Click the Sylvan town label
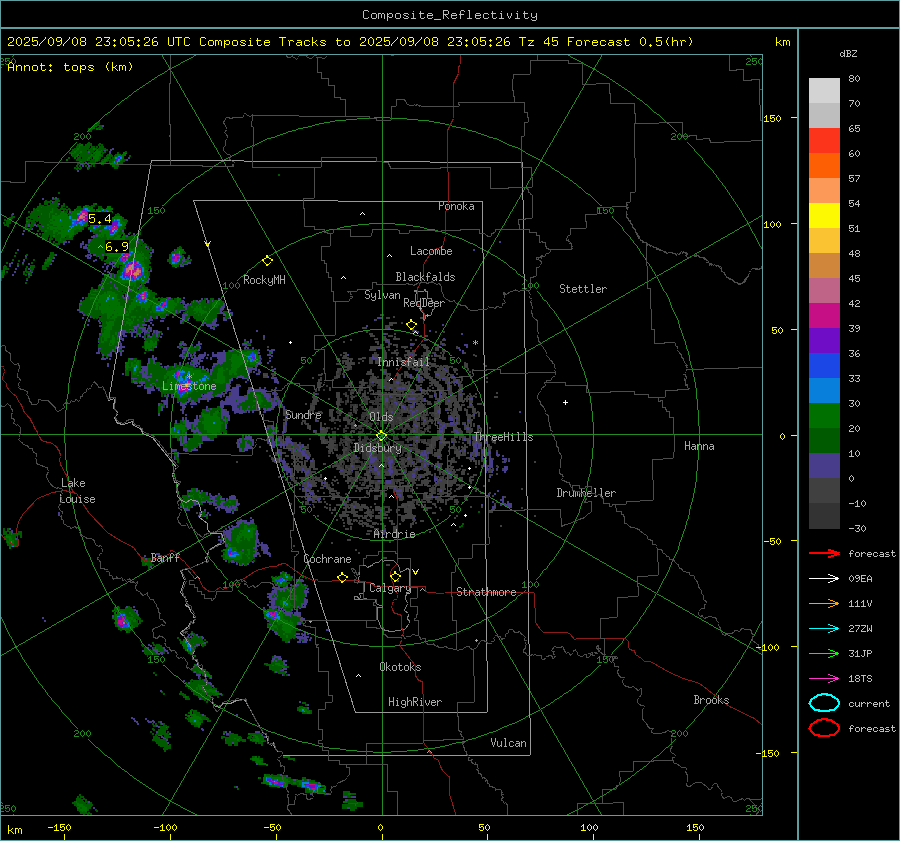The width and height of the screenshot is (900, 841). click(x=382, y=296)
